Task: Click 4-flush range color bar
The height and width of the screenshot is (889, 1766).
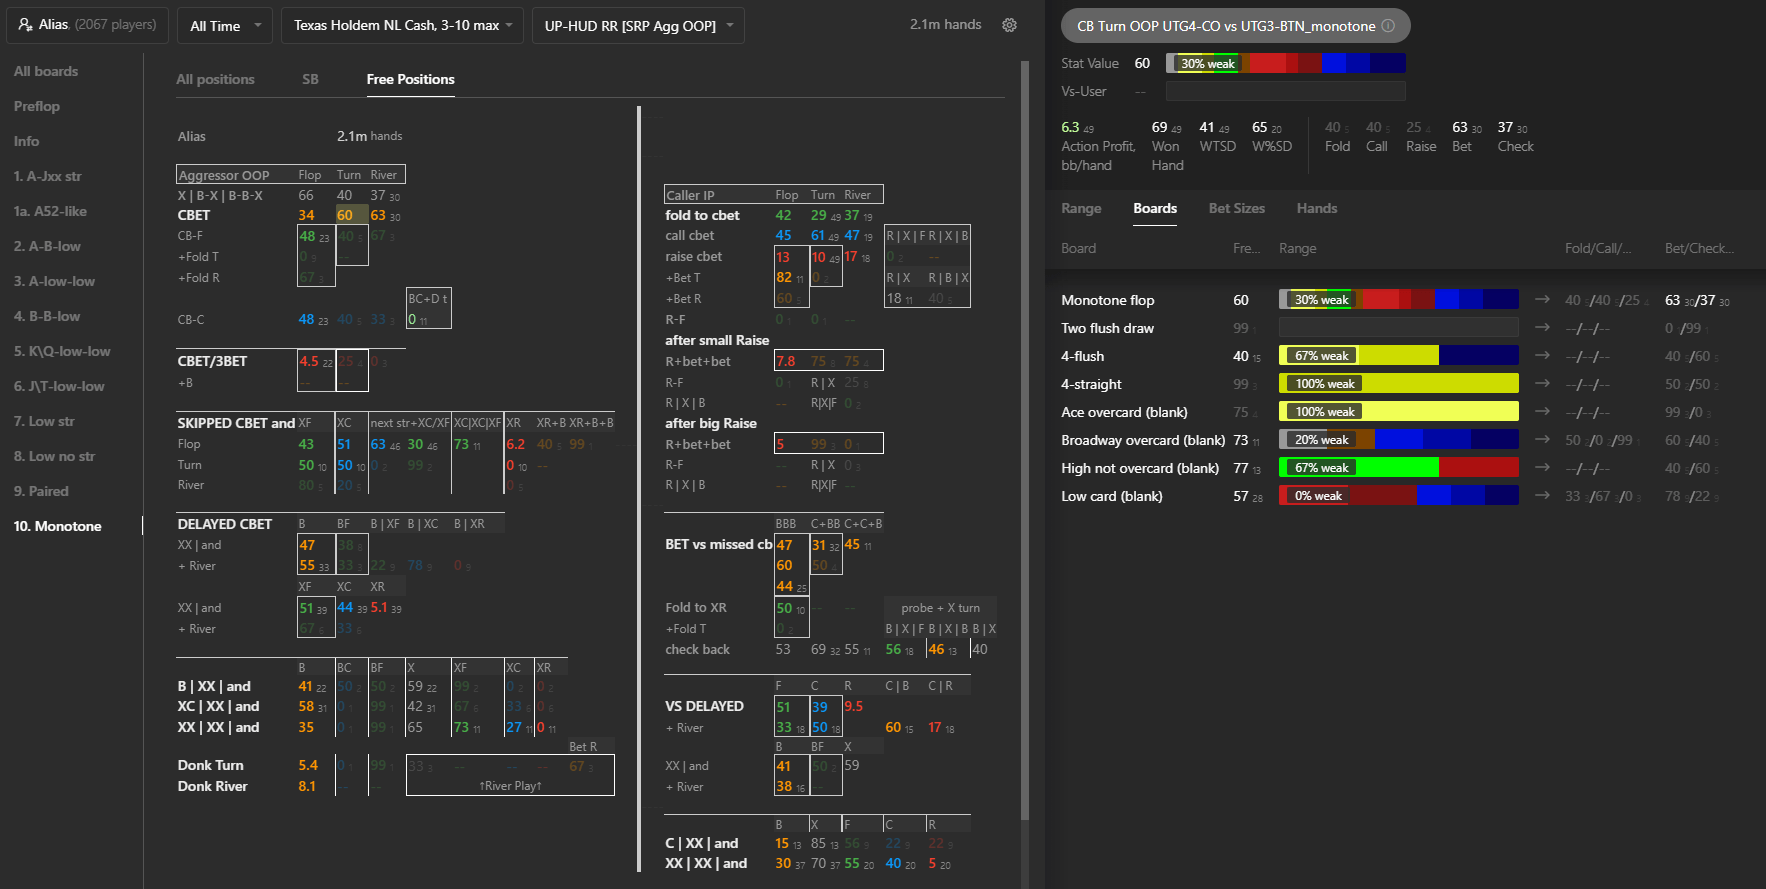Action: tap(1399, 355)
